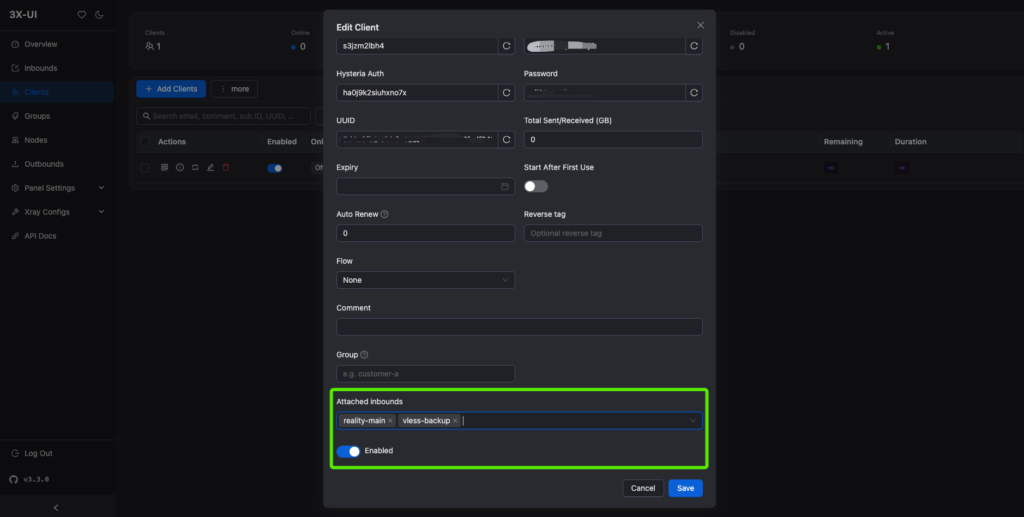1024x517 pixels.
Task: Open the Flow dropdown
Action: tap(425, 280)
